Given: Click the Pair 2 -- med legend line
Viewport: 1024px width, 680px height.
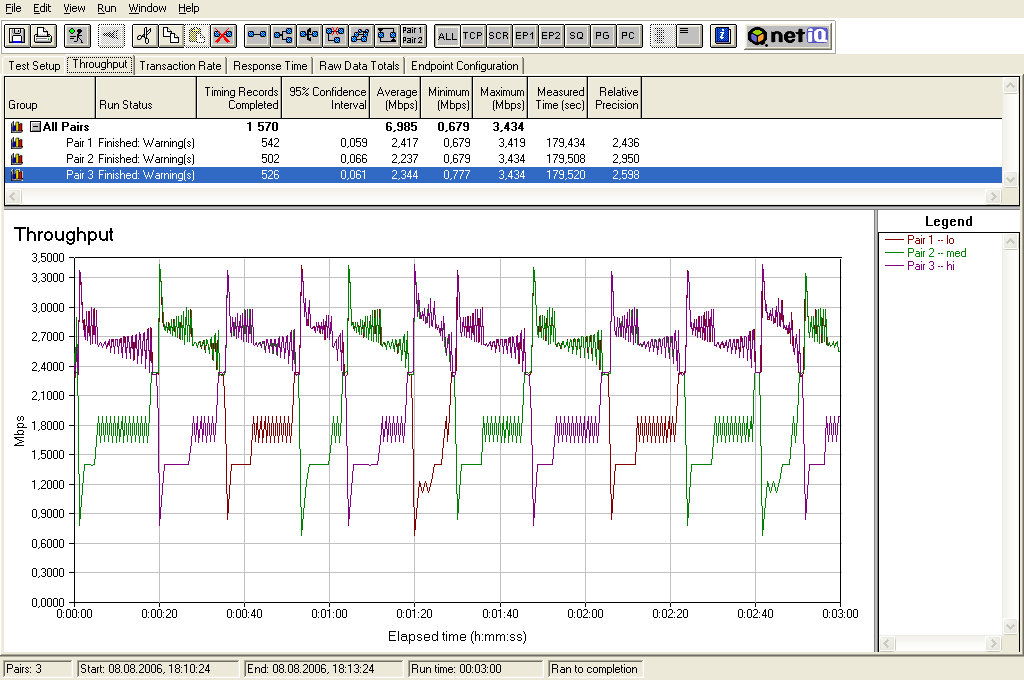Looking at the screenshot, I should pos(936,253).
